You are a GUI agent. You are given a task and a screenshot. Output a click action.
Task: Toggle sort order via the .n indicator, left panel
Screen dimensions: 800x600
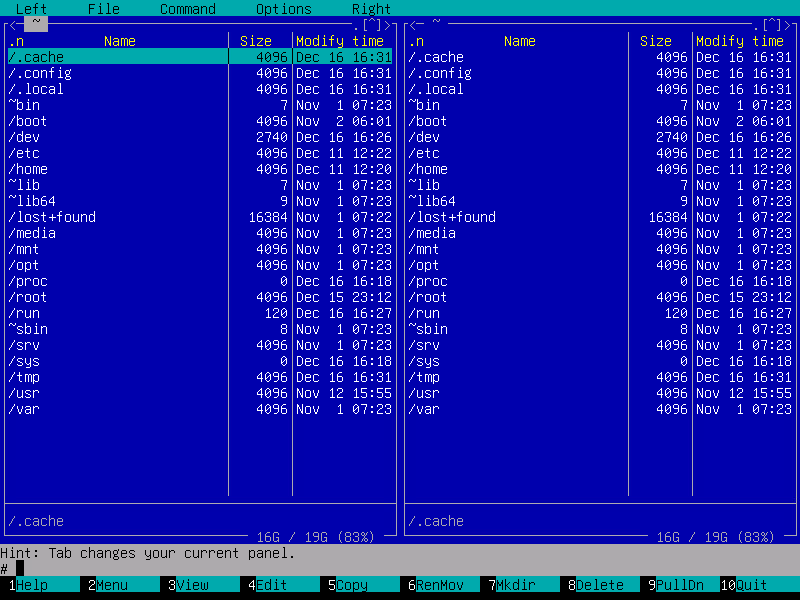pyautogui.click(x=14, y=41)
